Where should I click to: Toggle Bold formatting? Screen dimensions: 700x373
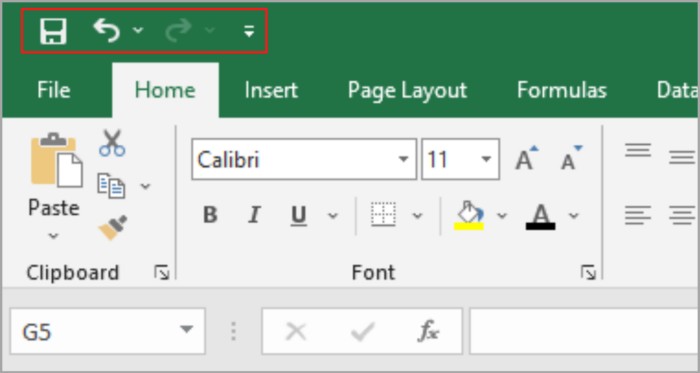pos(210,215)
